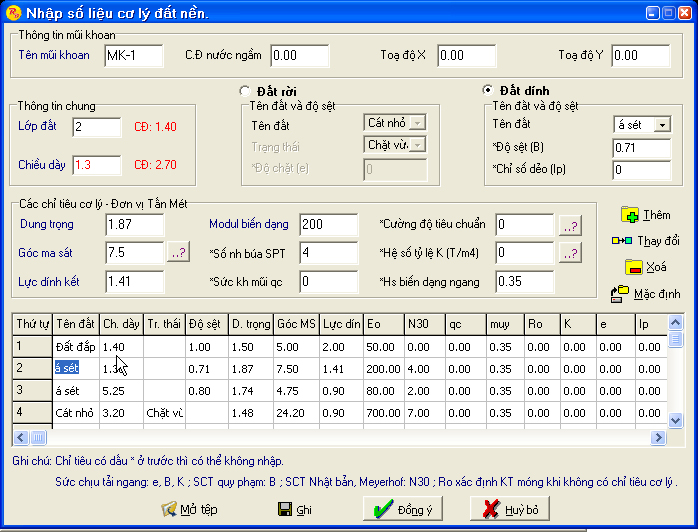Screen dimensions: 698x532
Task: Click the Ch. dày column header
Action: (121, 324)
